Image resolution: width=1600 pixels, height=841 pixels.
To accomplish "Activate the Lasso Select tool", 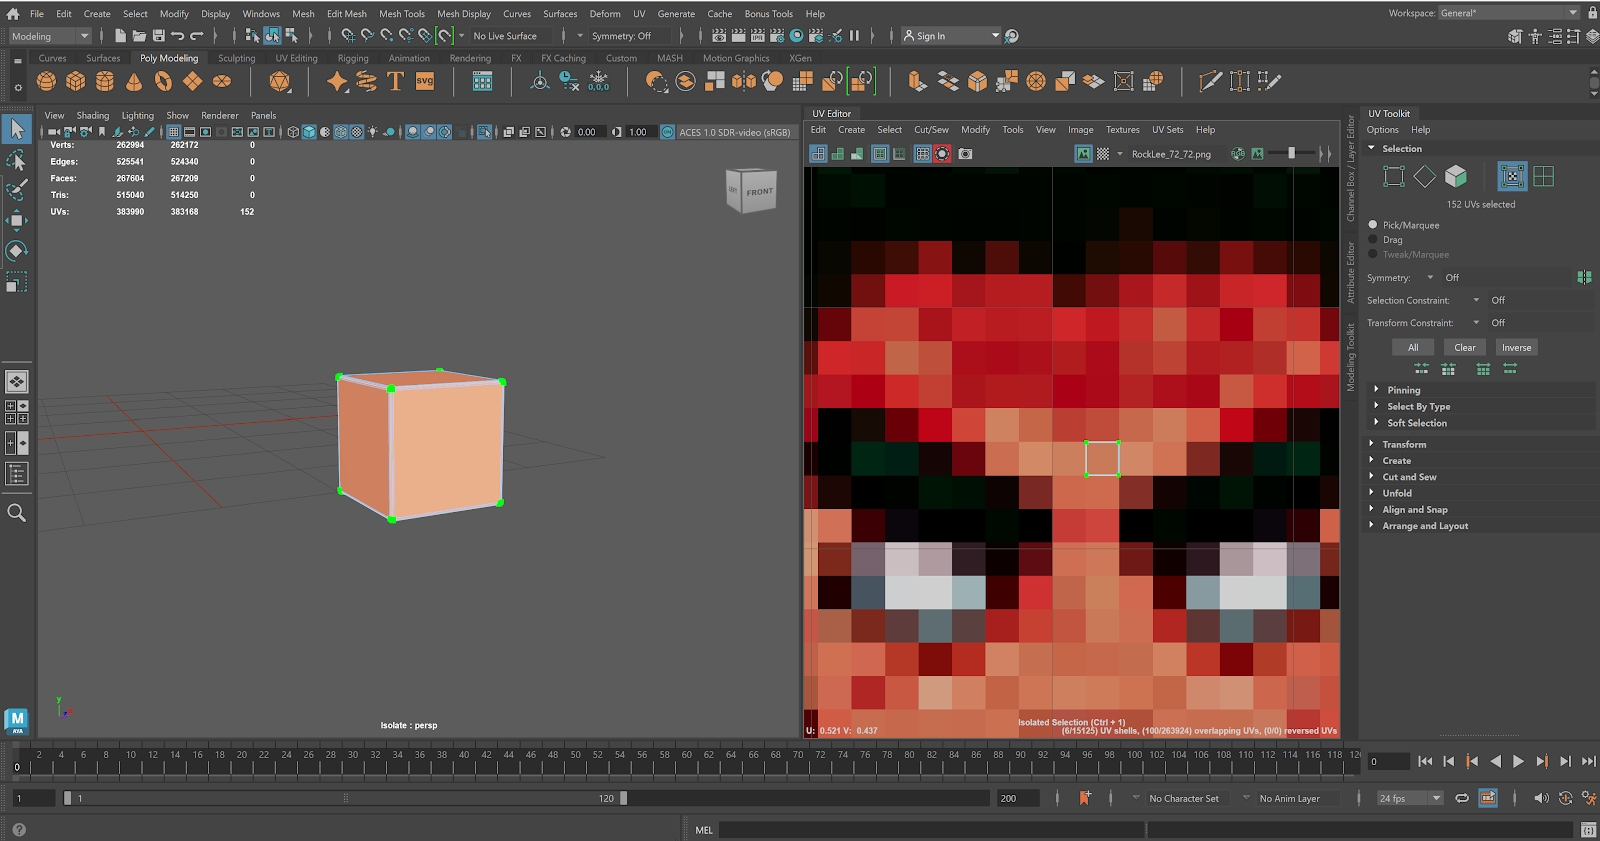I will click(17, 160).
